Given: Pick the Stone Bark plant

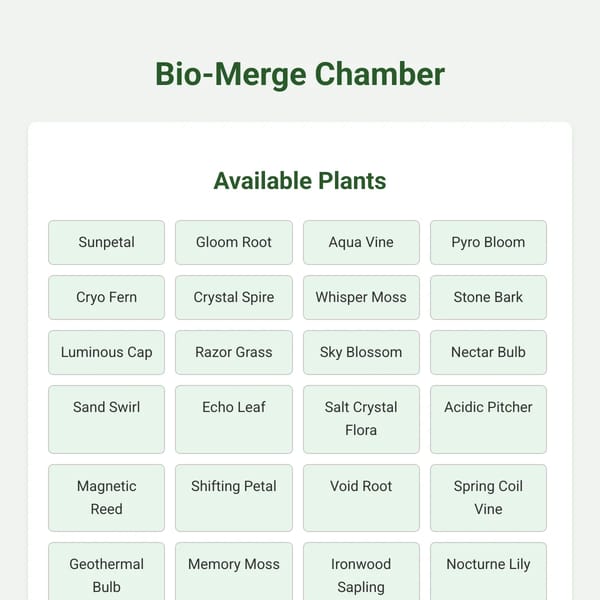Looking at the screenshot, I should point(488,297).
